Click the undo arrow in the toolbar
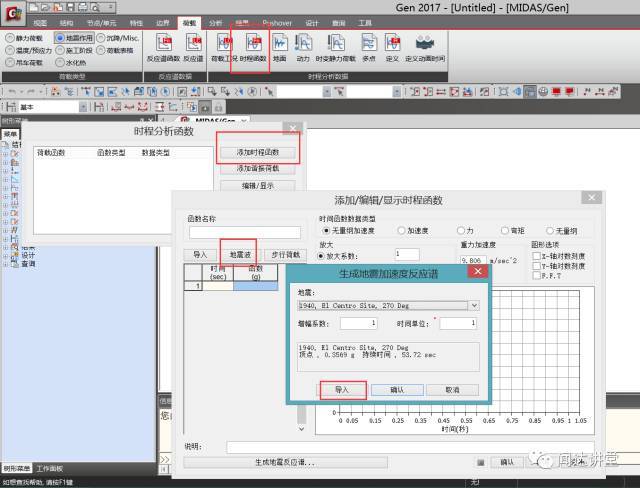 pyautogui.click(x=12, y=92)
